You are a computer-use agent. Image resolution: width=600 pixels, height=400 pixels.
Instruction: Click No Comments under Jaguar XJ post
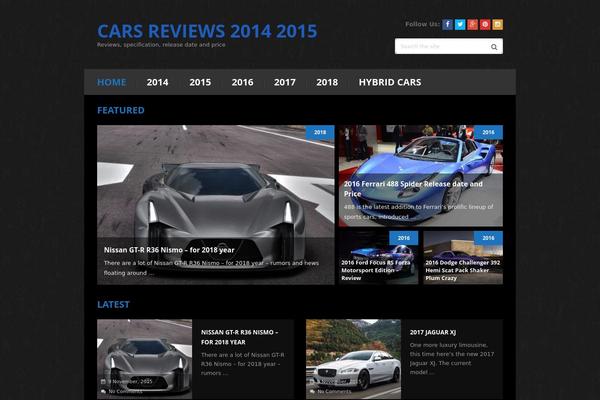(334, 392)
